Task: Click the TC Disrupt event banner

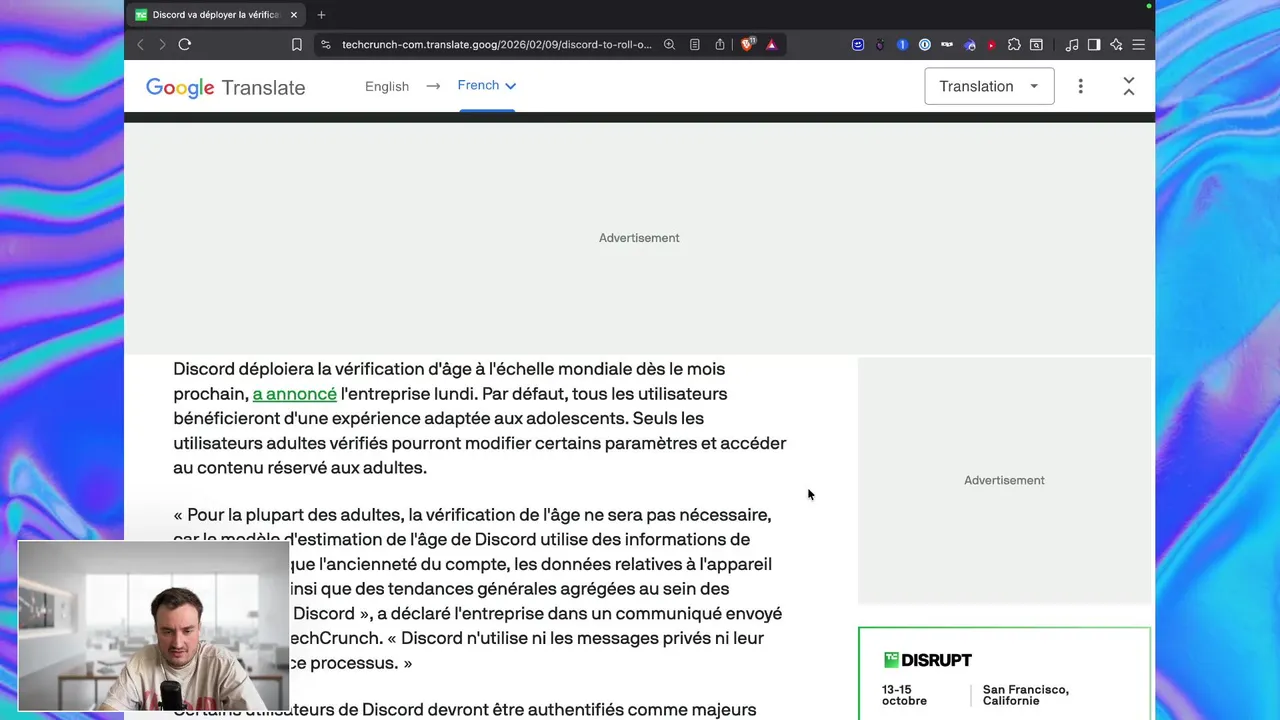Action: [x=1004, y=673]
